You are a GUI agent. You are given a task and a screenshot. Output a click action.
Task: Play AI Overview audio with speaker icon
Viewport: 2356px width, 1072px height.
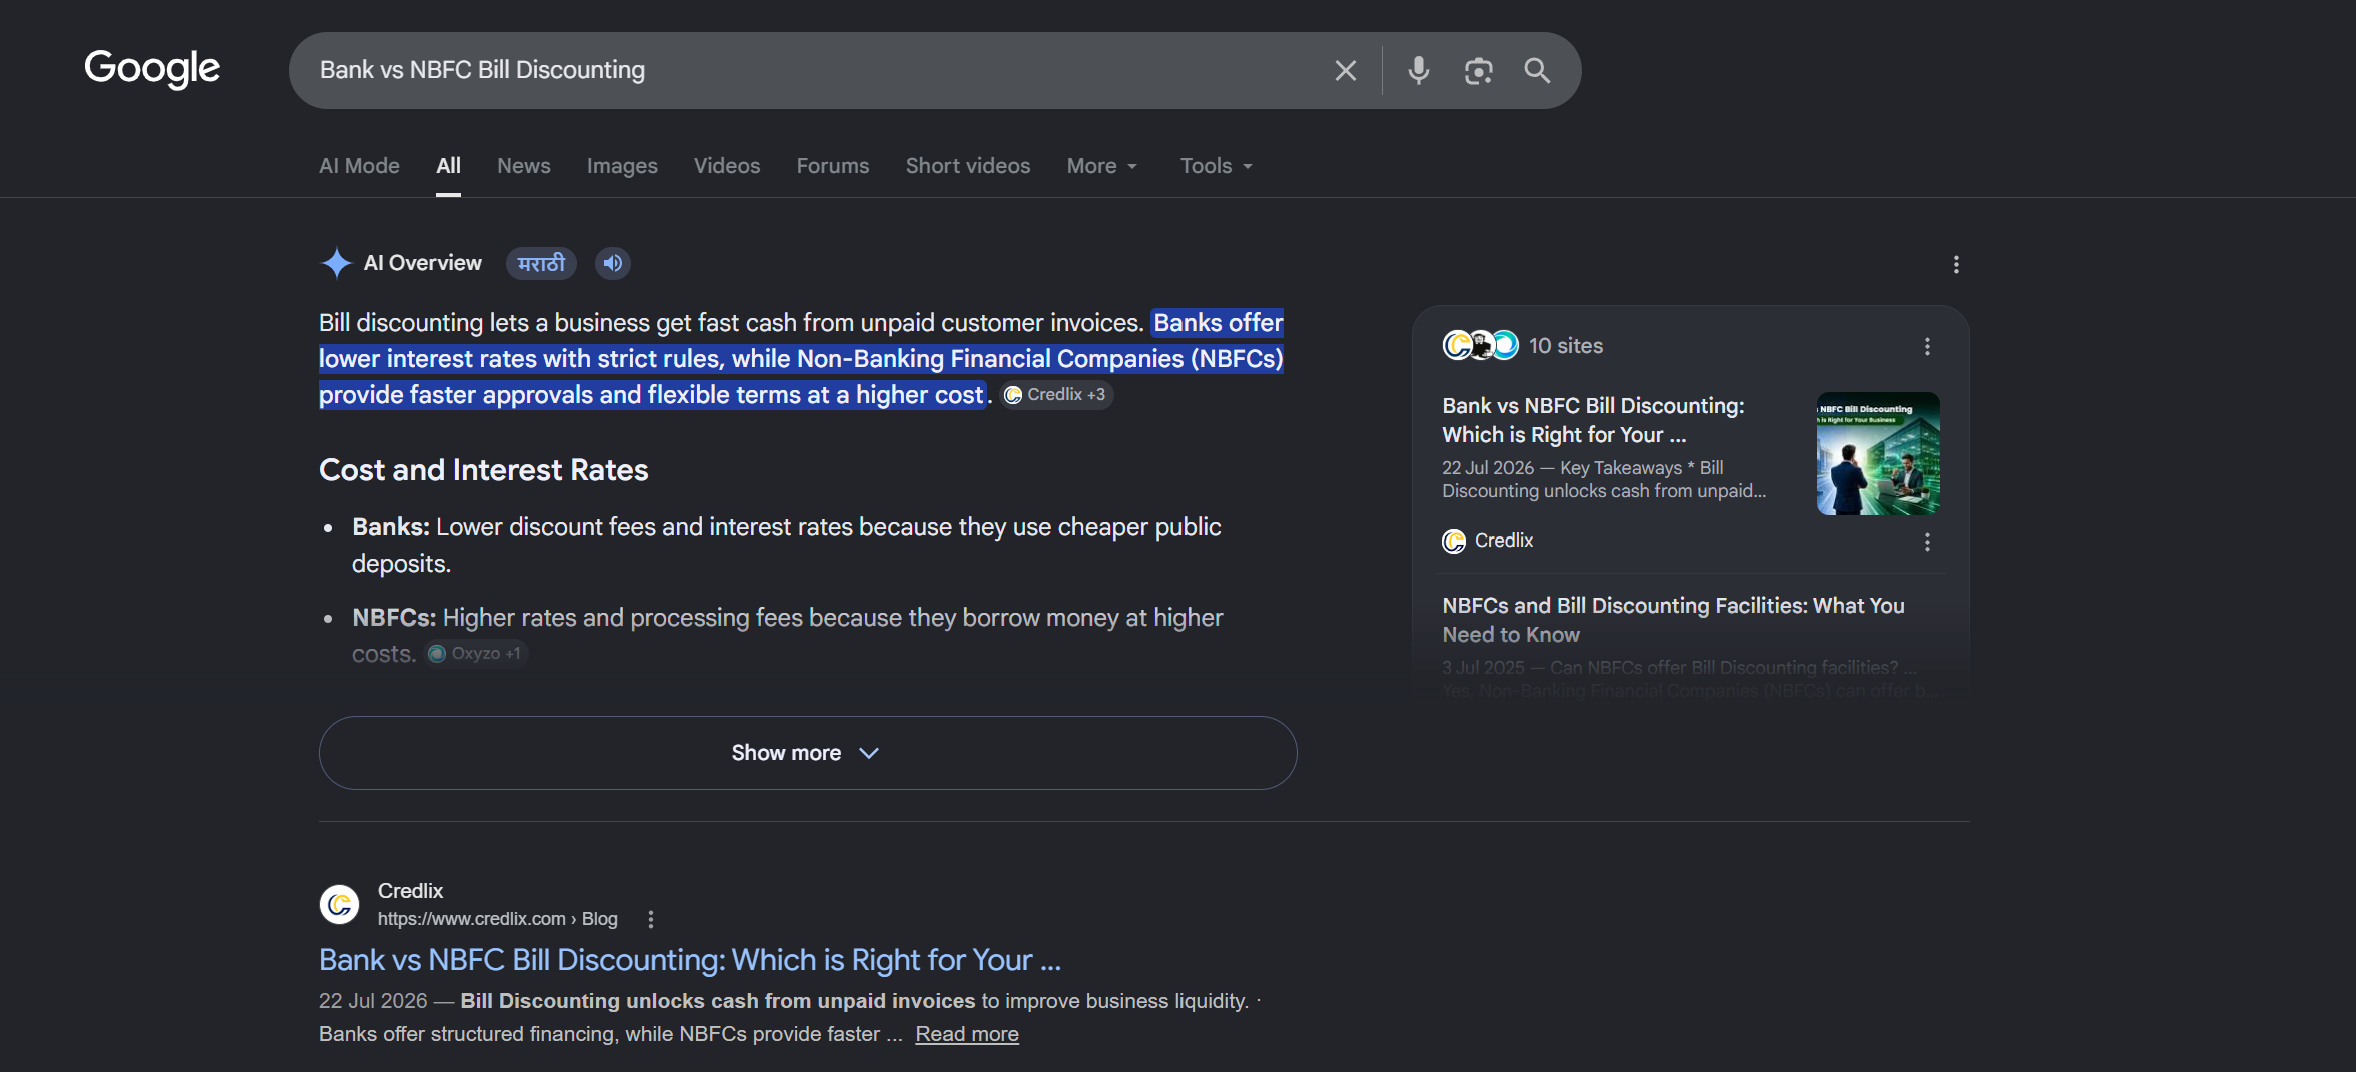coord(613,263)
